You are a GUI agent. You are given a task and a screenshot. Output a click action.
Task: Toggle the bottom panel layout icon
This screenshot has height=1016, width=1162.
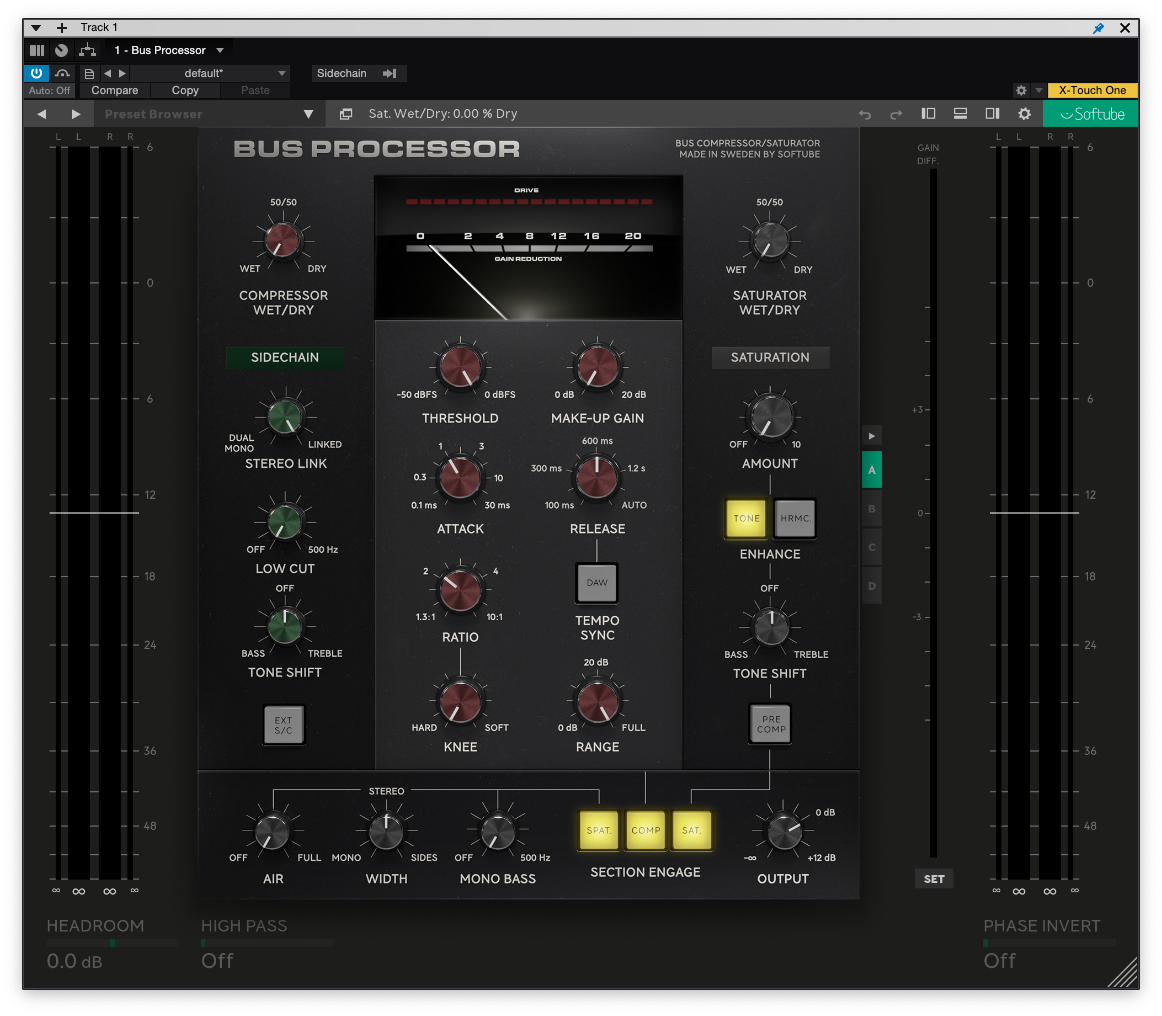[x=960, y=113]
